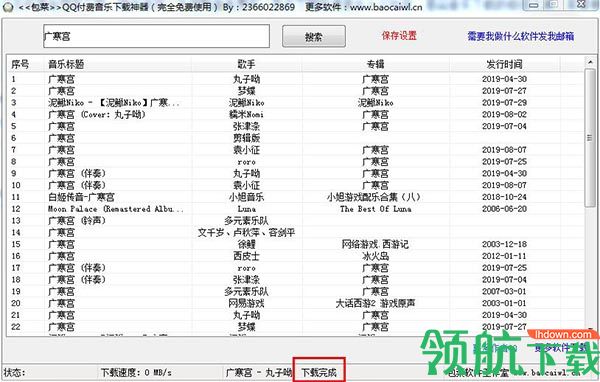Select row 1 广寒宫 by 丸子呦
Image resolution: width=600 pixels, height=382 pixels.
(296, 79)
